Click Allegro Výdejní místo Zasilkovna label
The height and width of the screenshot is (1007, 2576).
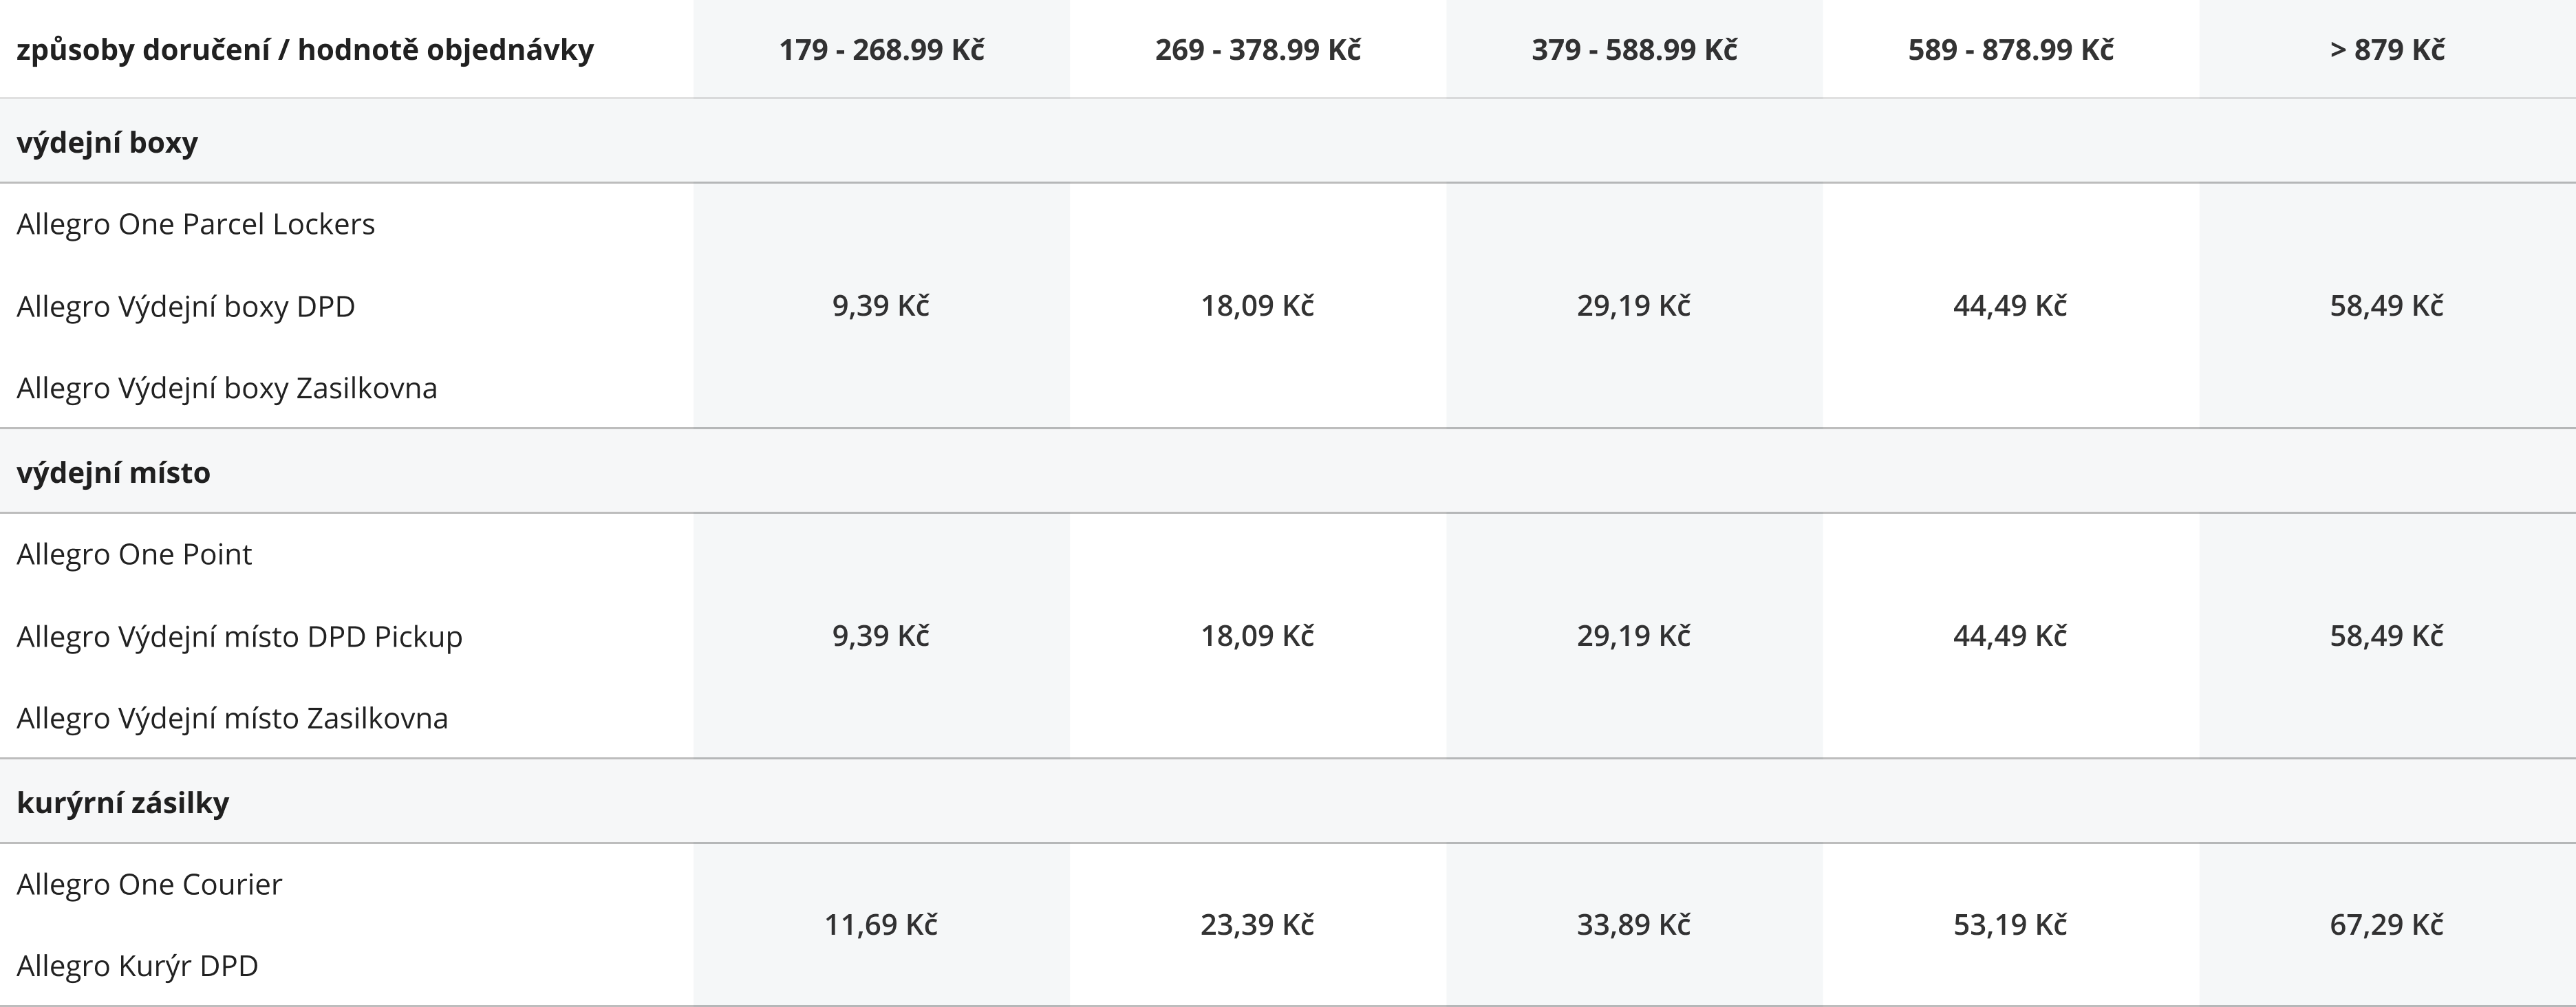[x=232, y=718]
